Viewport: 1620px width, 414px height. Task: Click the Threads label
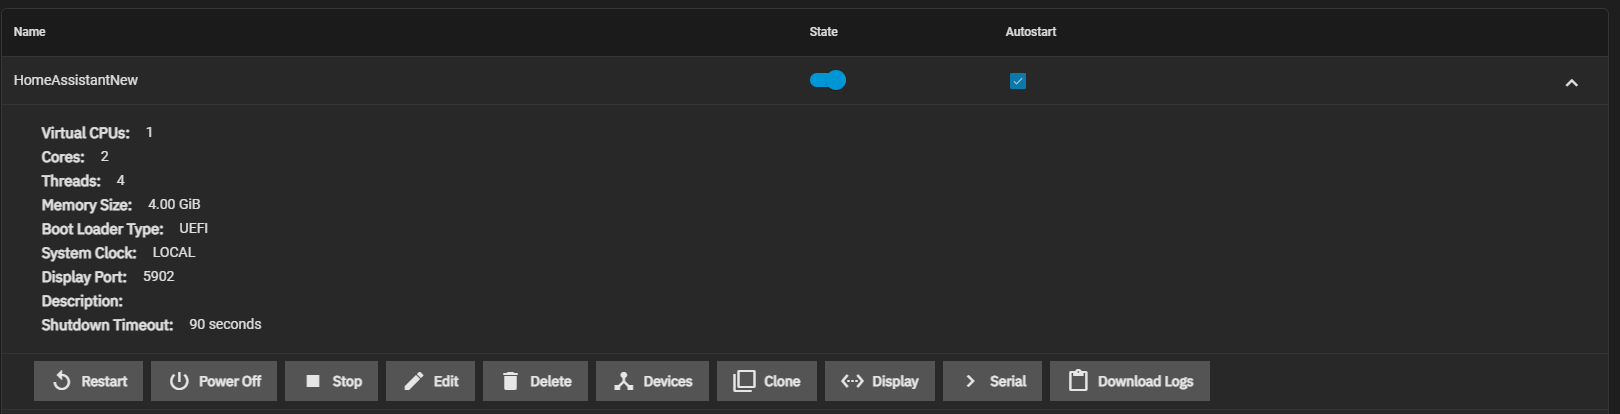coord(71,181)
